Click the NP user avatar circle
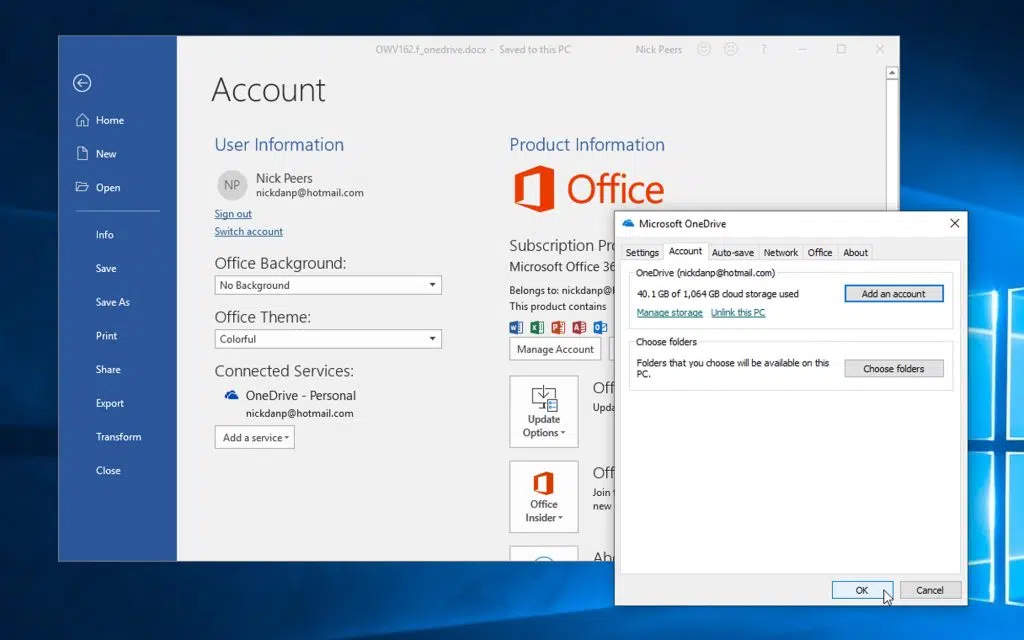Screen dimensions: 1024x640 [x=232, y=185]
